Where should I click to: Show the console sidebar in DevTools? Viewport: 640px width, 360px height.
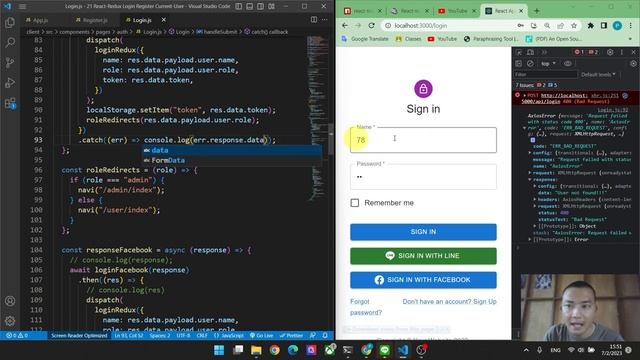coord(519,64)
